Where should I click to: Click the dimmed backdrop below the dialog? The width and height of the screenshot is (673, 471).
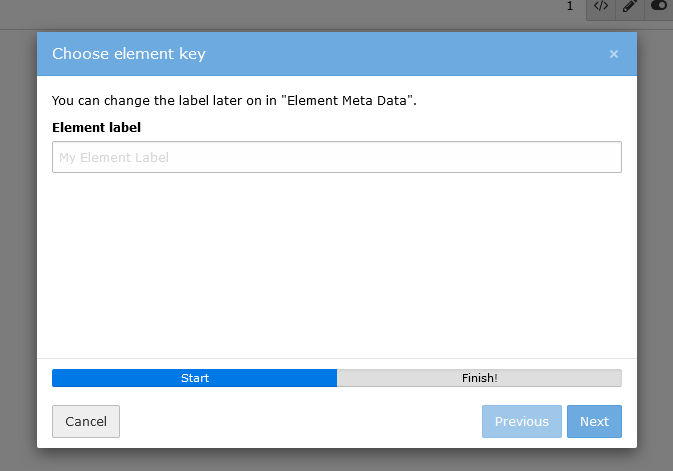pyautogui.click(x=337, y=460)
